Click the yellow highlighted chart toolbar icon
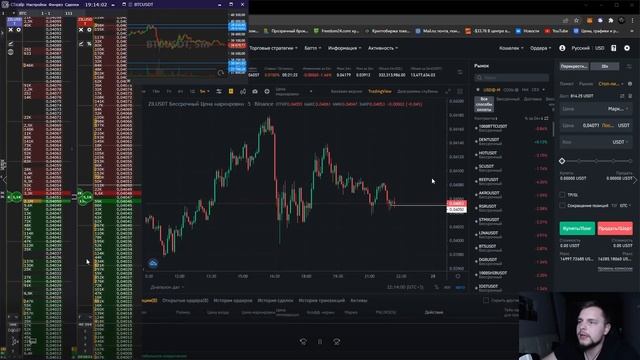Screen dimensions: 640x360 point(231,91)
